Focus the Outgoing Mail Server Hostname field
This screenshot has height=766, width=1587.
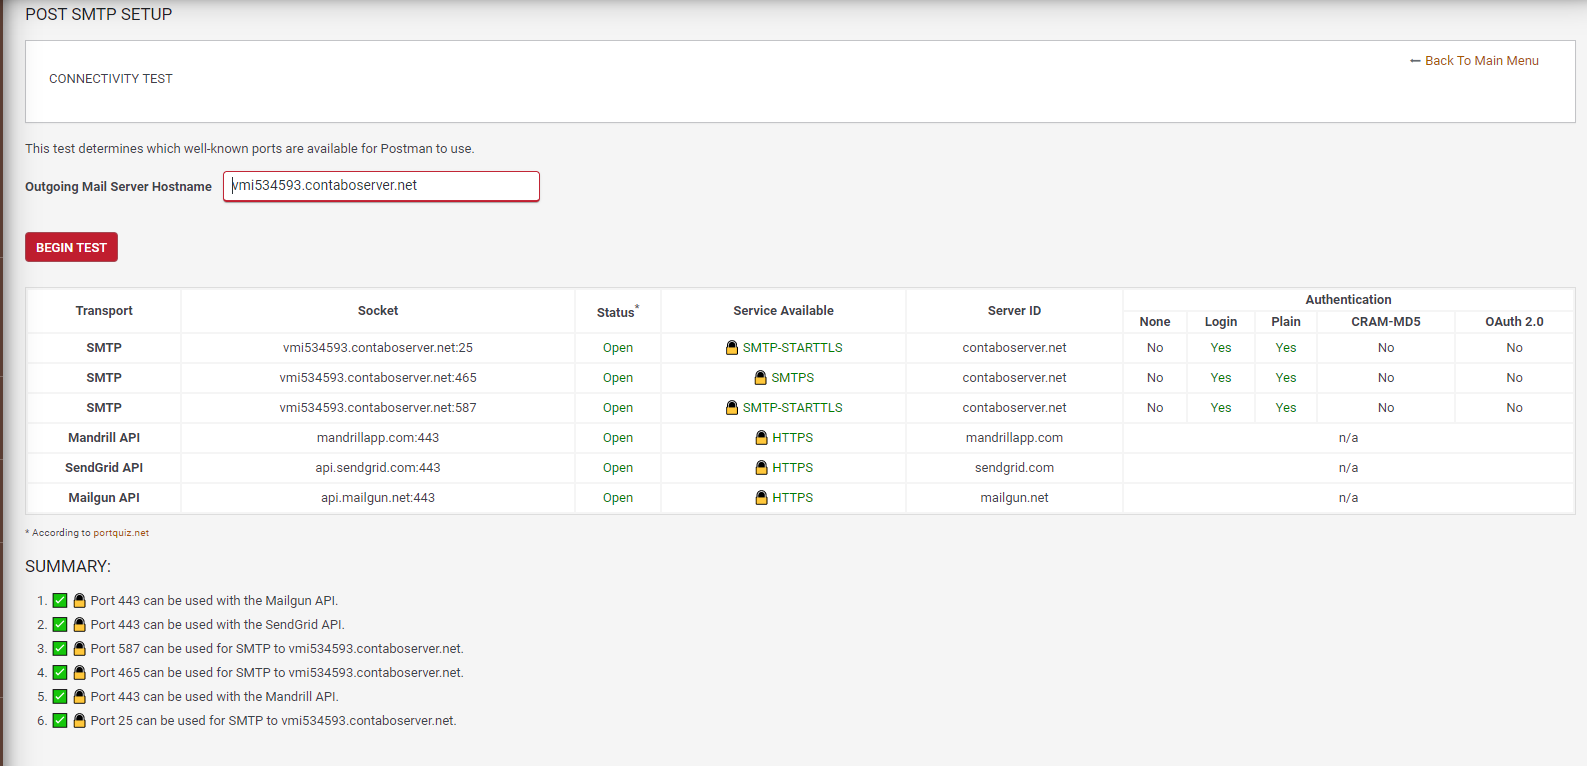(381, 186)
